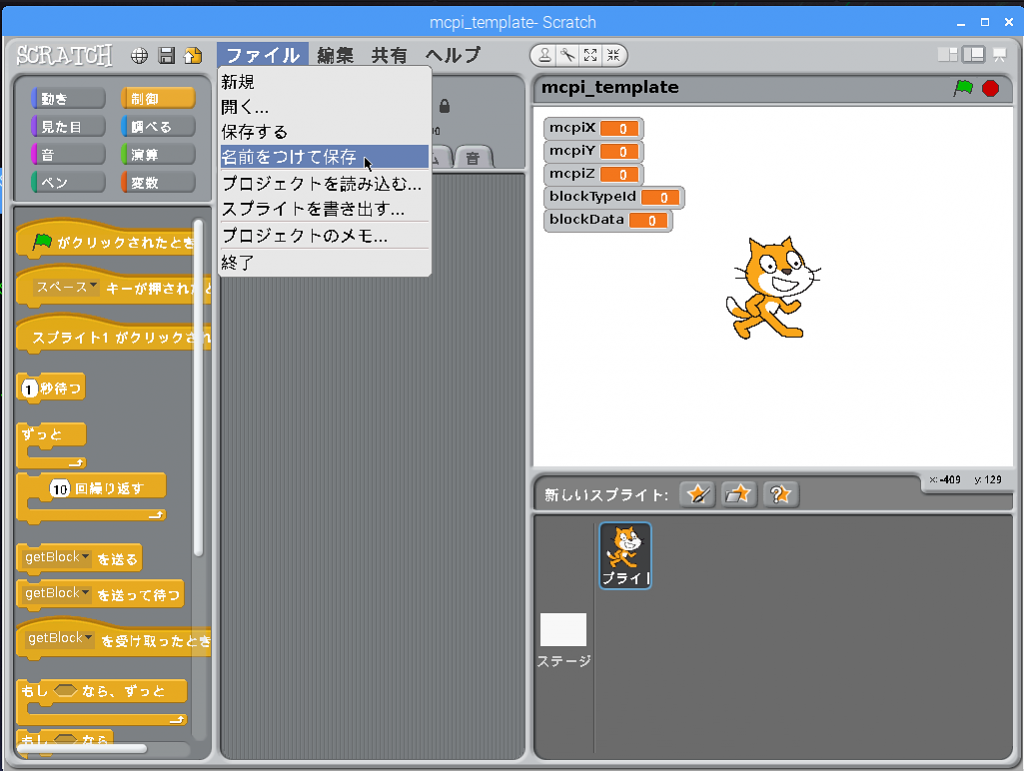Select the 制御 block category
Viewport: 1024px width, 771px height.
click(x=158, y=99)
